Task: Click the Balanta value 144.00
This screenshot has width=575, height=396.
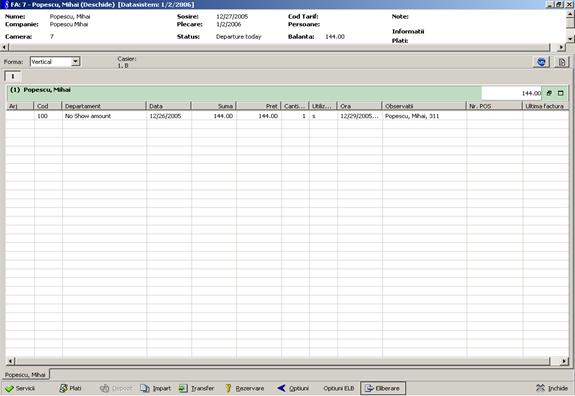Action: pyautogui.click(x=335, y=37)
